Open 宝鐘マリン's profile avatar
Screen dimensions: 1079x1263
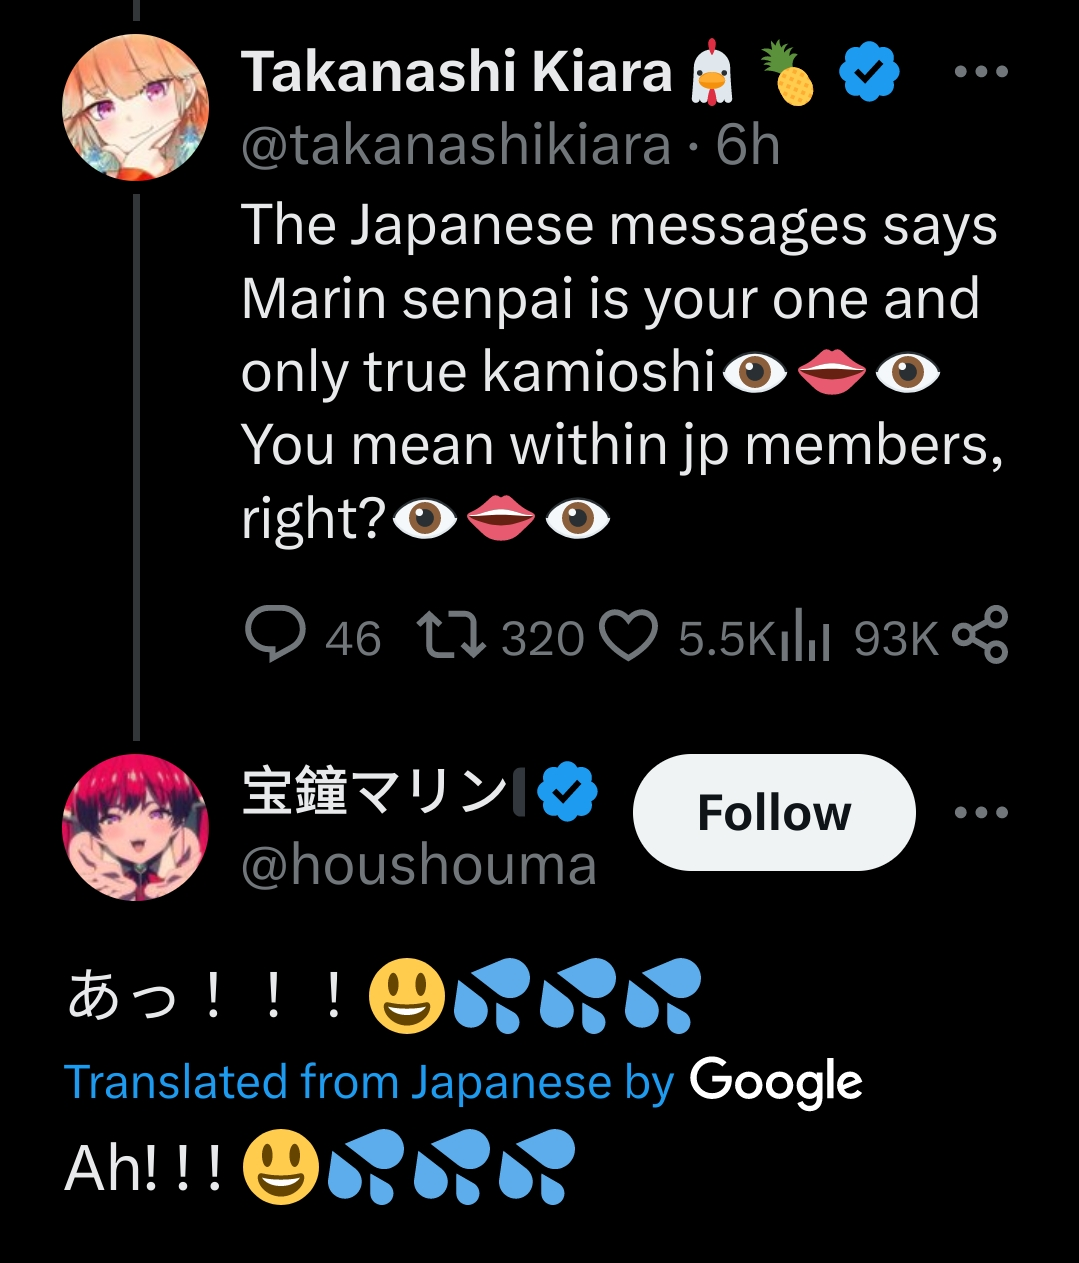135,827
